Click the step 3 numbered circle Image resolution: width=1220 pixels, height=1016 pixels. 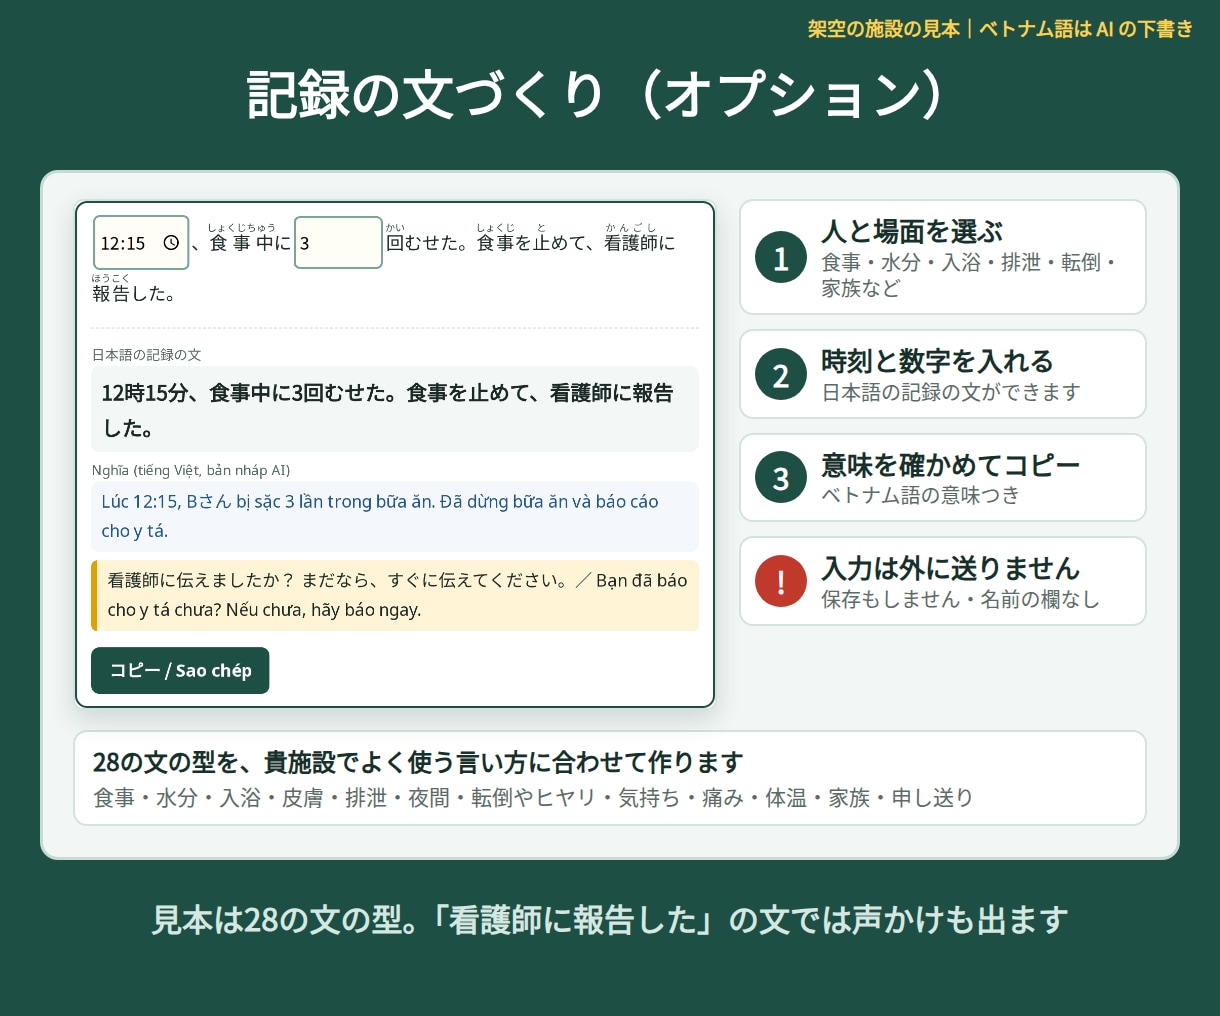point(781,478)
